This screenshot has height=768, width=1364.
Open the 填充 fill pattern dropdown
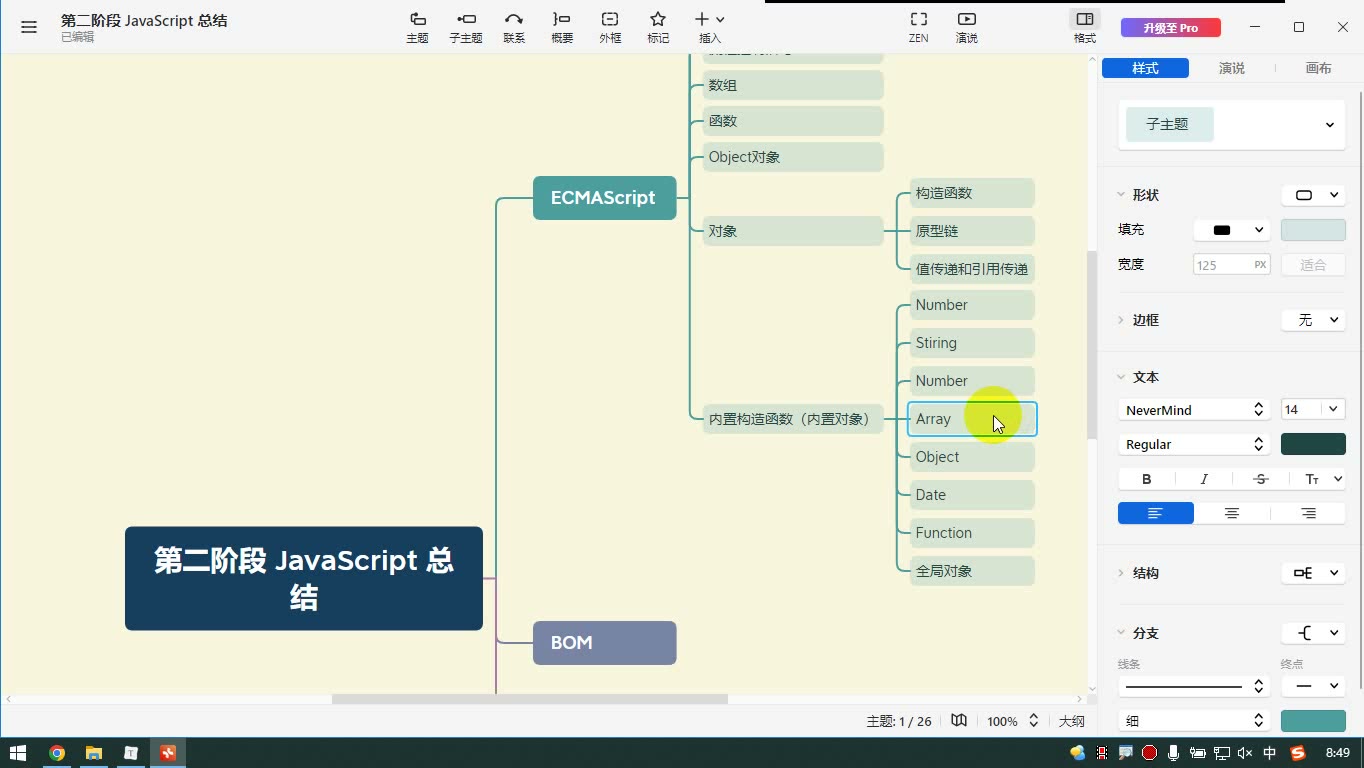click(1232, 230)
